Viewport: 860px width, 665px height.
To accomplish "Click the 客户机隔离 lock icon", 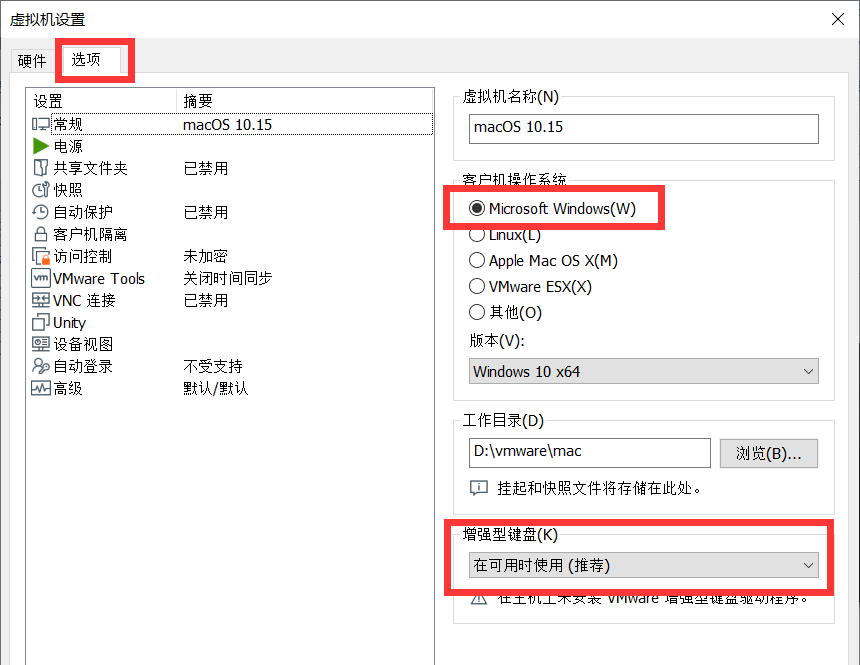I will 41,234.
